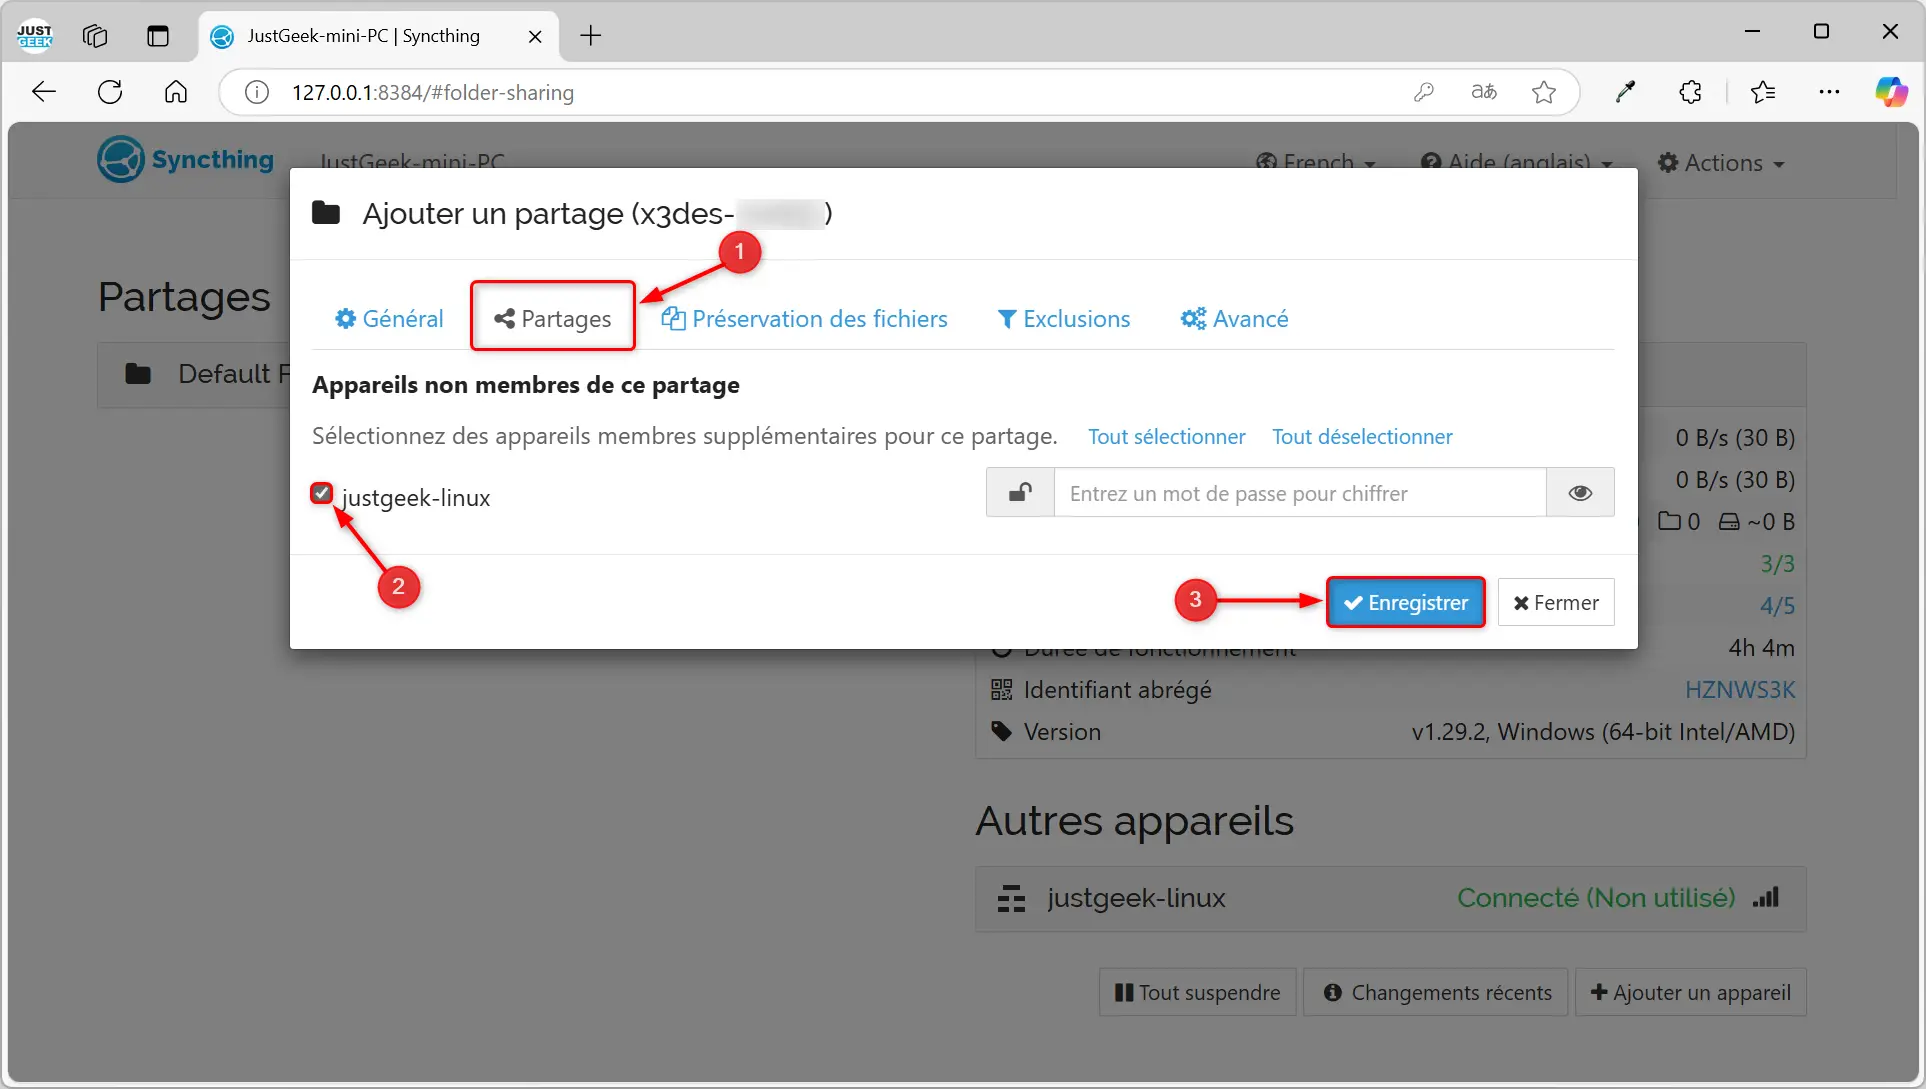Click the Identifiant abrégé QR icon
This screenshot has width=1926, height=1089.
coord(1001,689)
